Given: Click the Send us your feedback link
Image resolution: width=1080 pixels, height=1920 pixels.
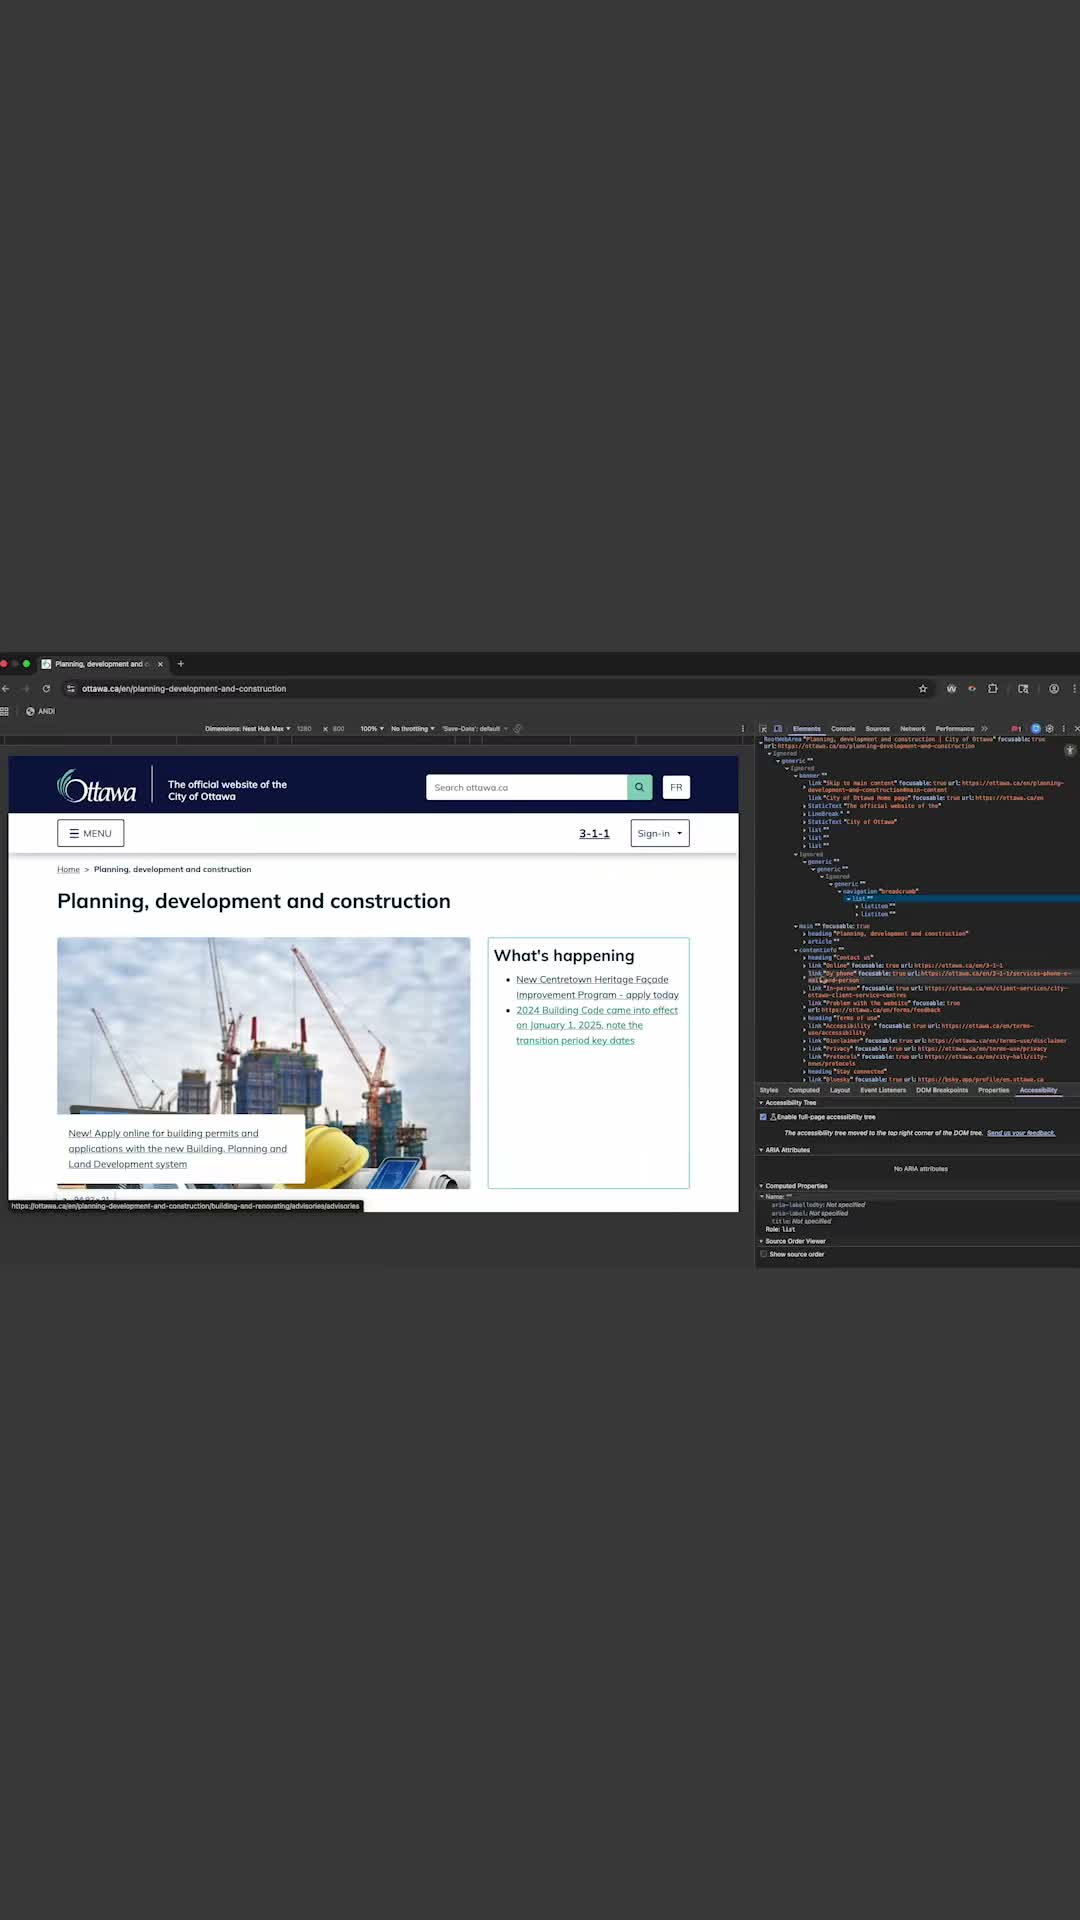Looking at the screenshot, I should point(1021,1133).
